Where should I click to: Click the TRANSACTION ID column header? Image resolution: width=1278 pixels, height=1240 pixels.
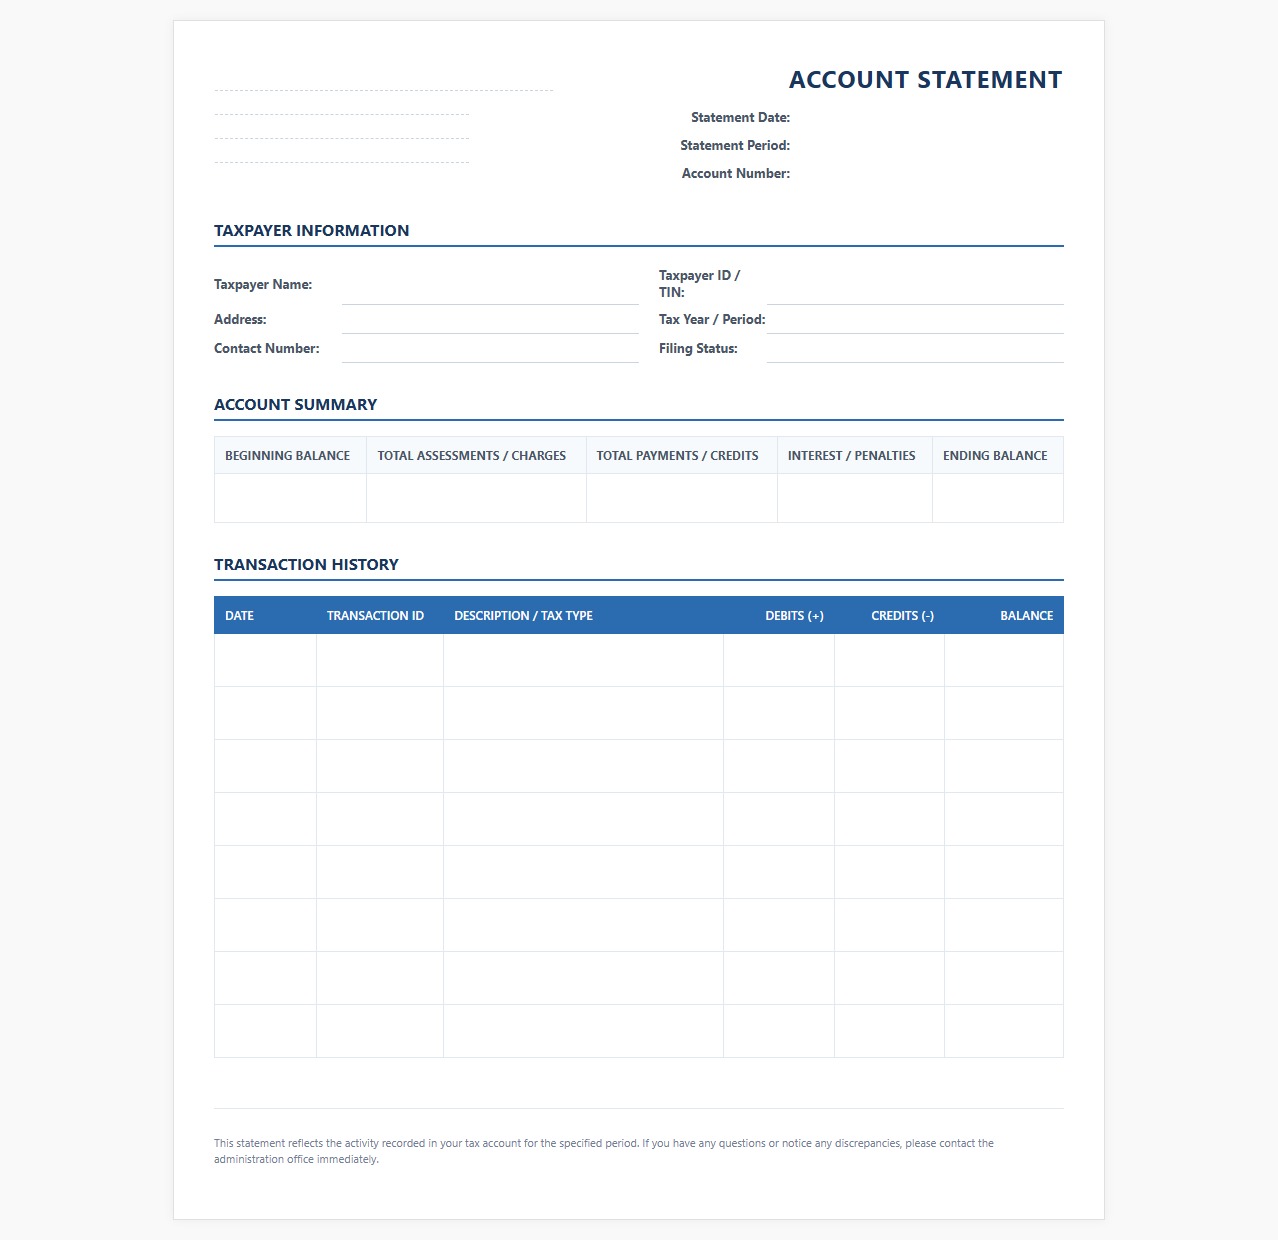380,616
